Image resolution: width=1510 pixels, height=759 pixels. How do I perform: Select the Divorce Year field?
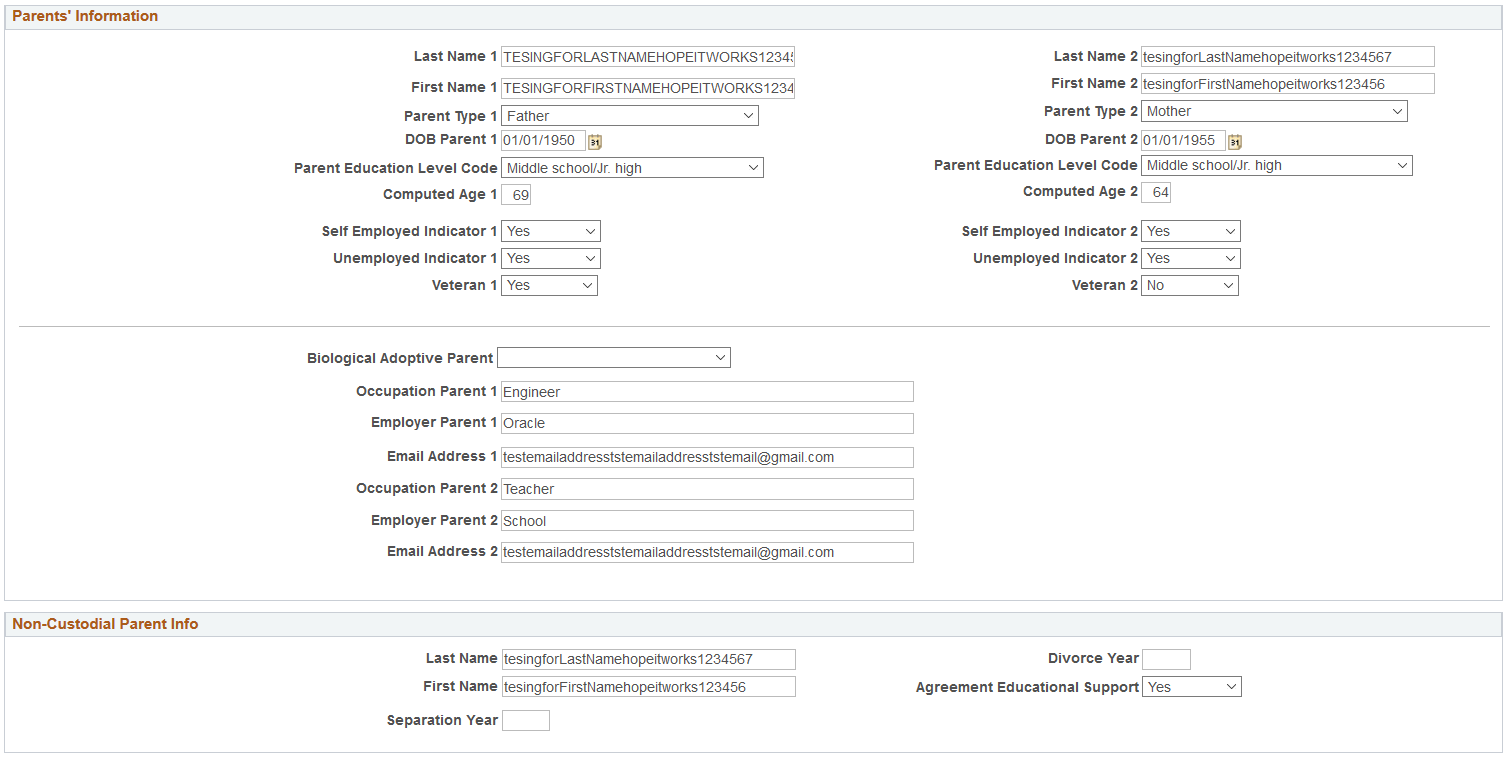coord(1166,659)
